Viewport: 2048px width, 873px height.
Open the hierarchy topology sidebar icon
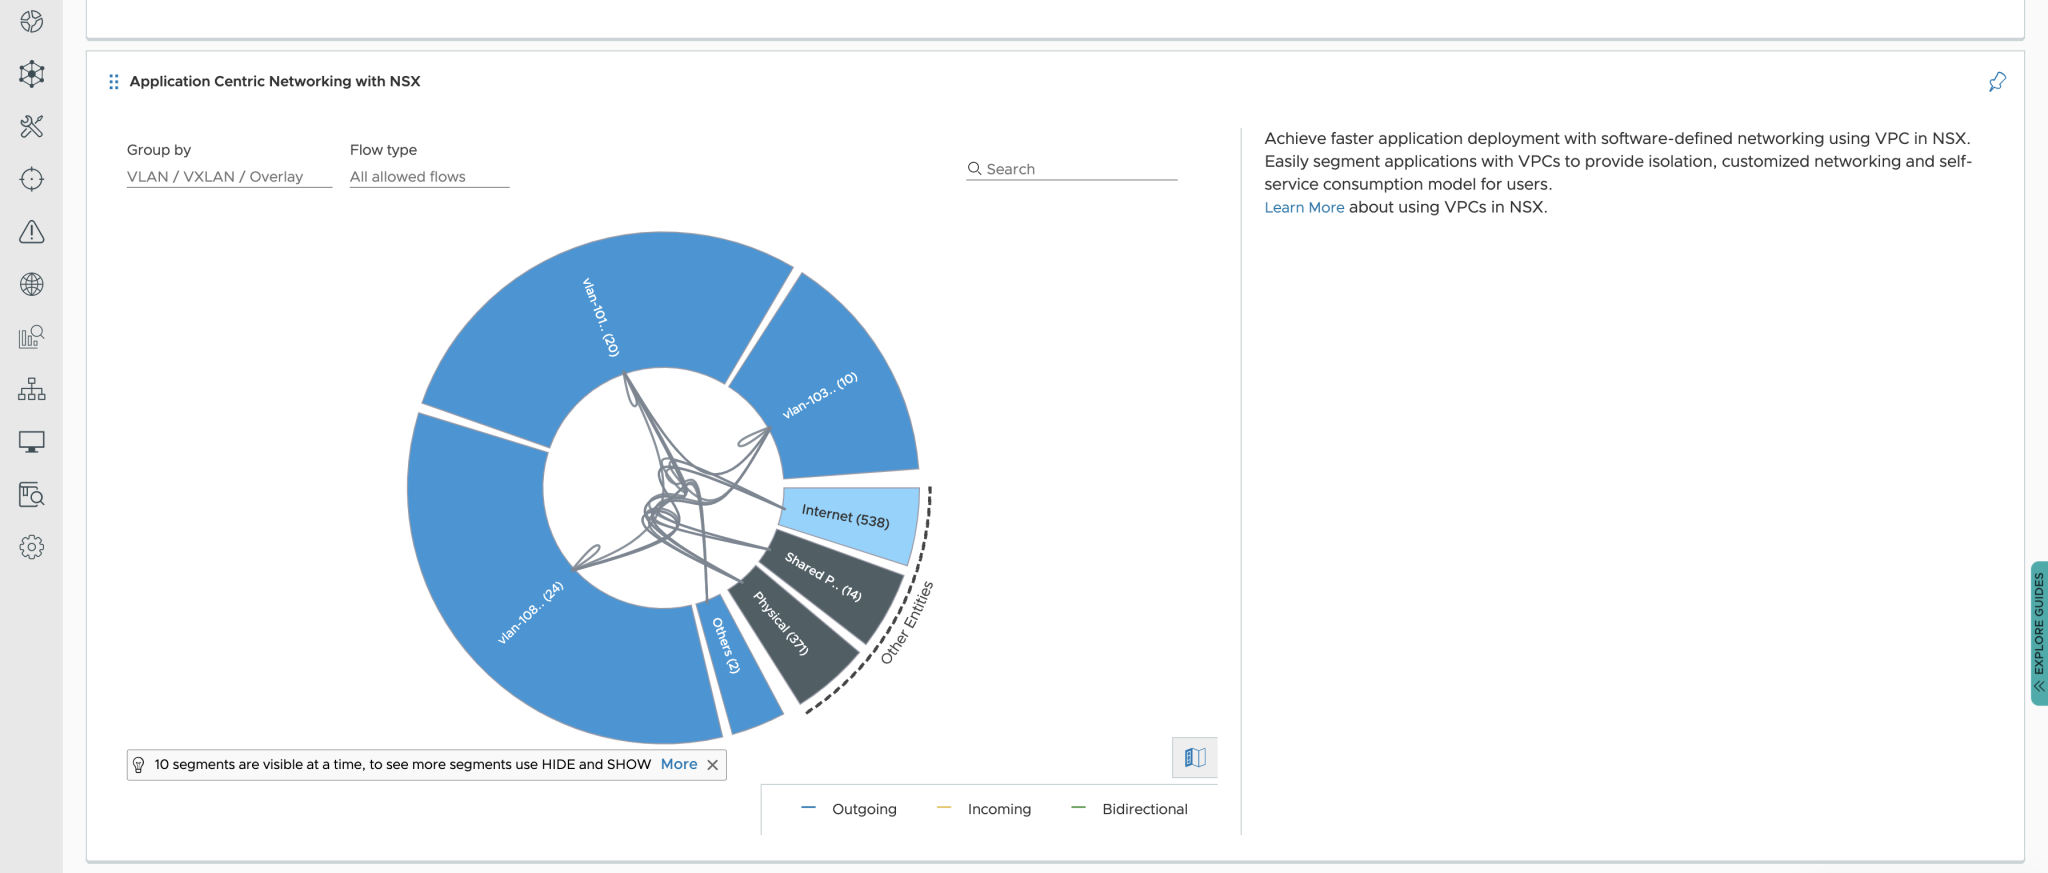click(x=31, y=389)
